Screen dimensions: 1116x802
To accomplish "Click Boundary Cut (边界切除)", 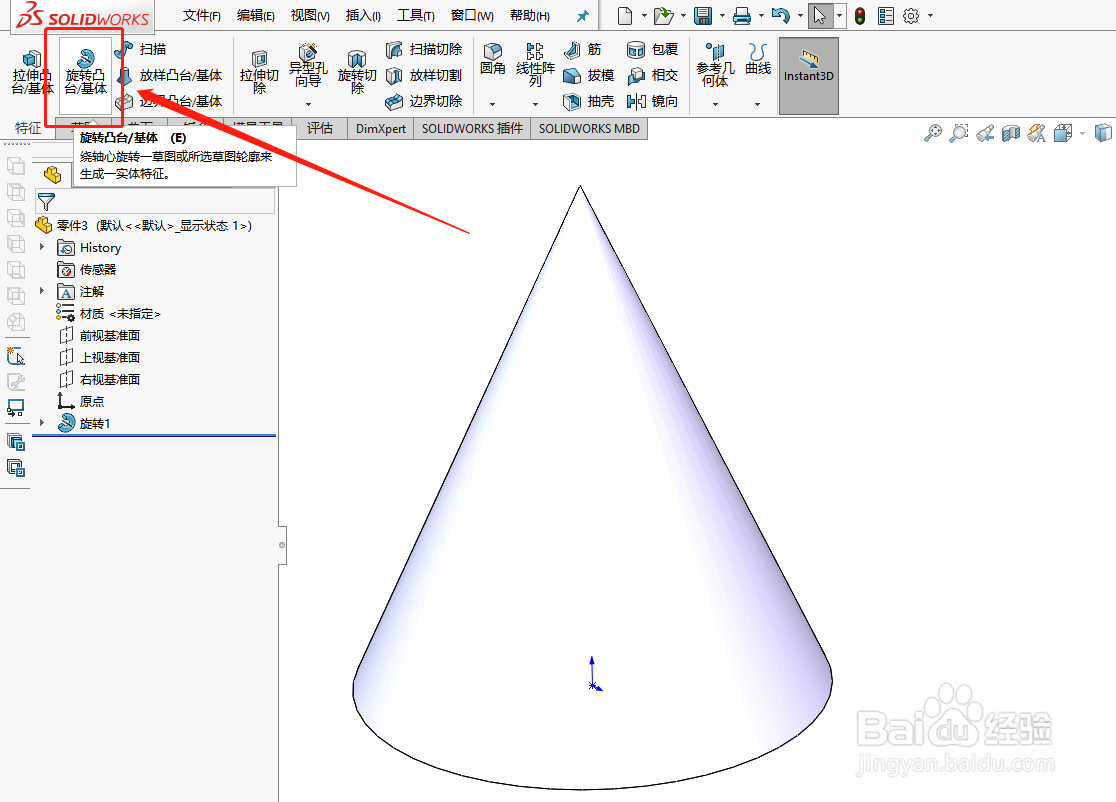I will tap(424, 102).
